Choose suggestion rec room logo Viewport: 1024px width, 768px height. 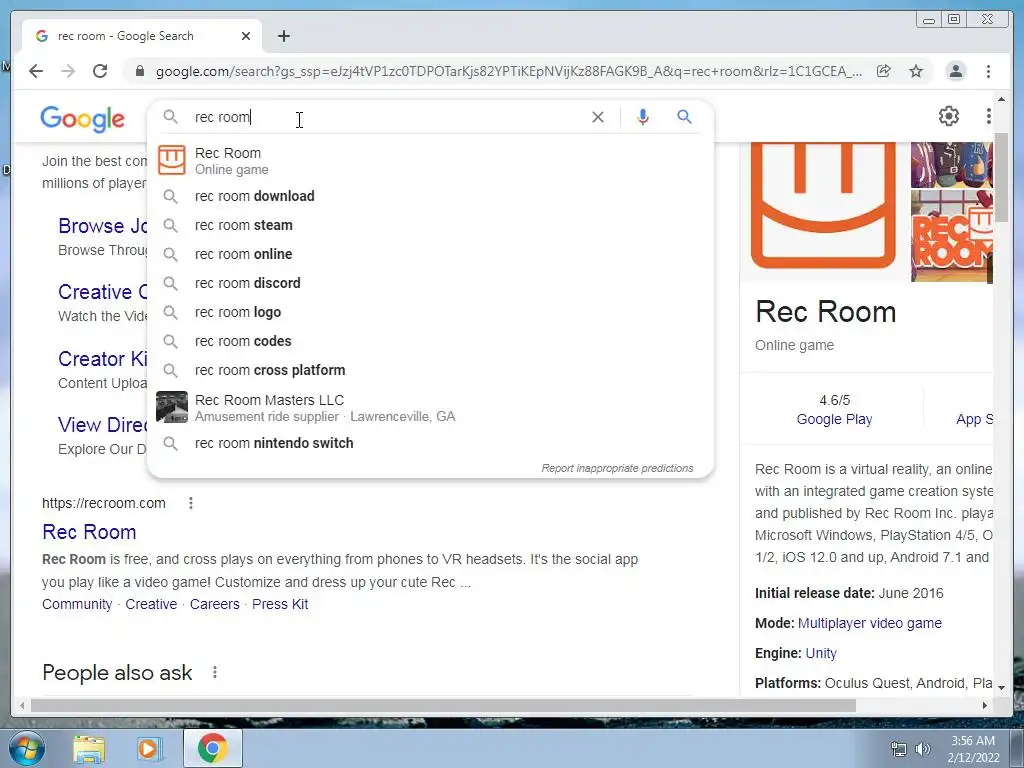[x=430, y=312]
